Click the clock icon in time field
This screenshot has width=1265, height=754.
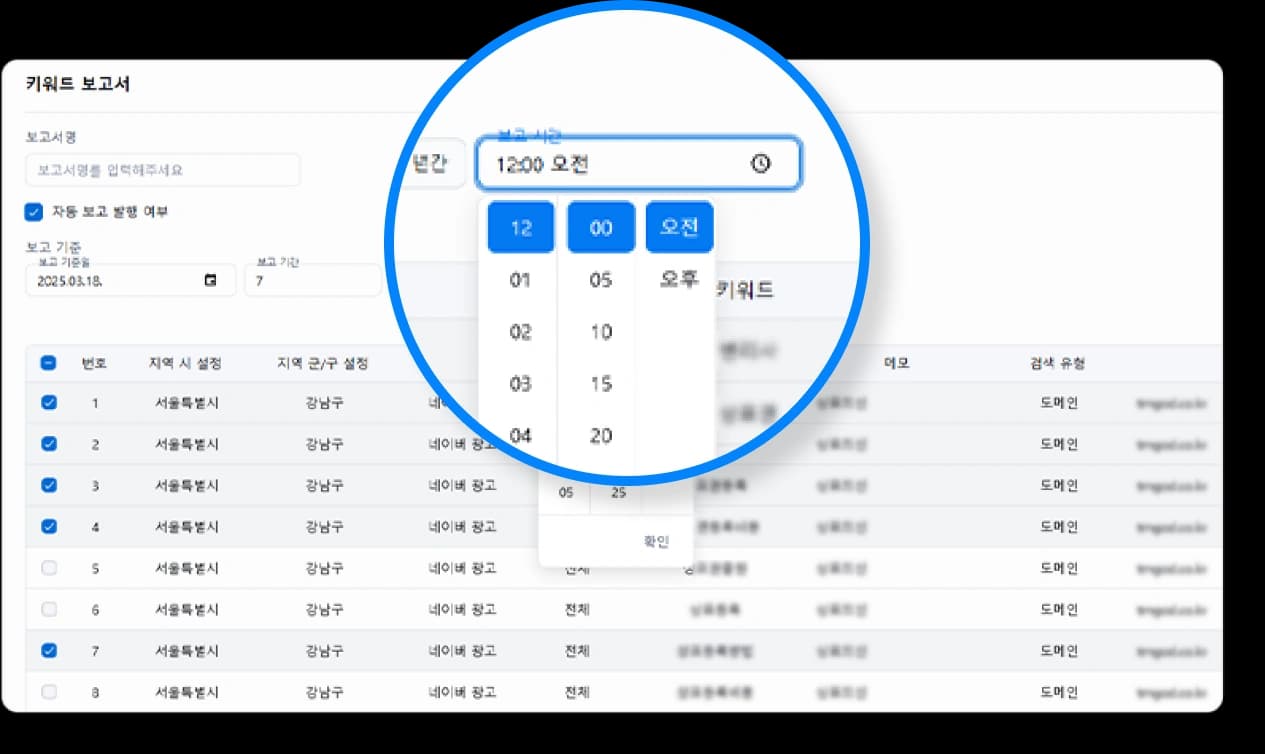(761, 164)
